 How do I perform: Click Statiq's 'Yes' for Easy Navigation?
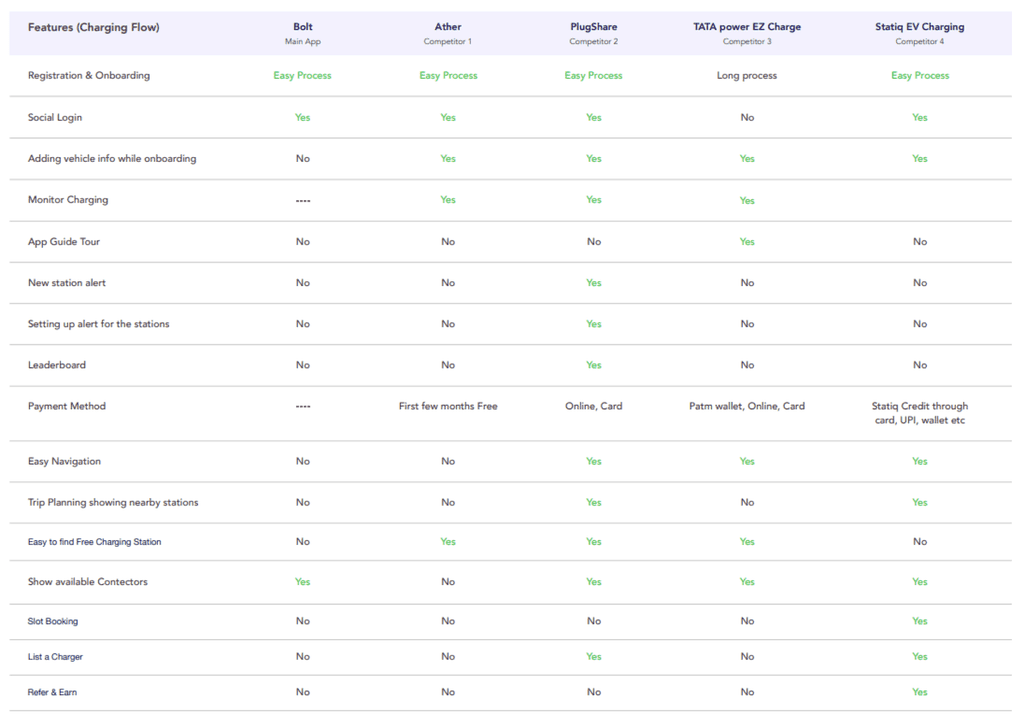(x=920, y=461)
